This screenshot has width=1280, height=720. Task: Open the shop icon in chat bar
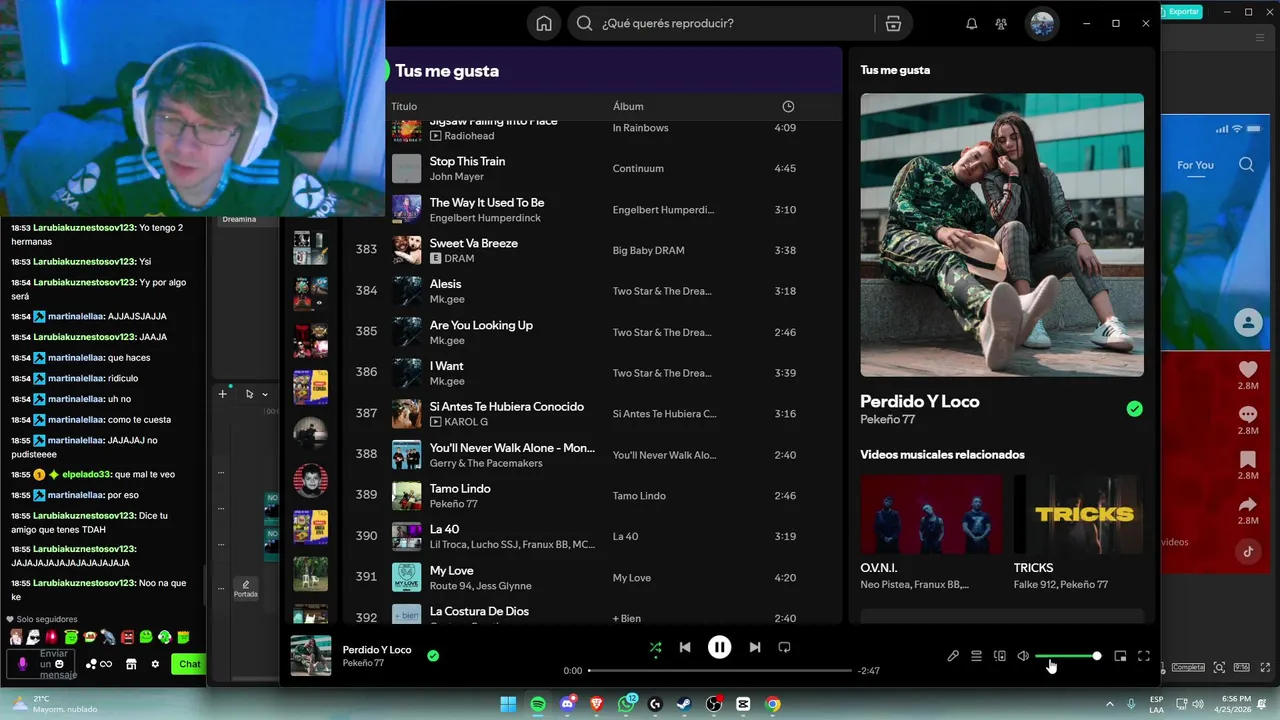coord(130,664)
